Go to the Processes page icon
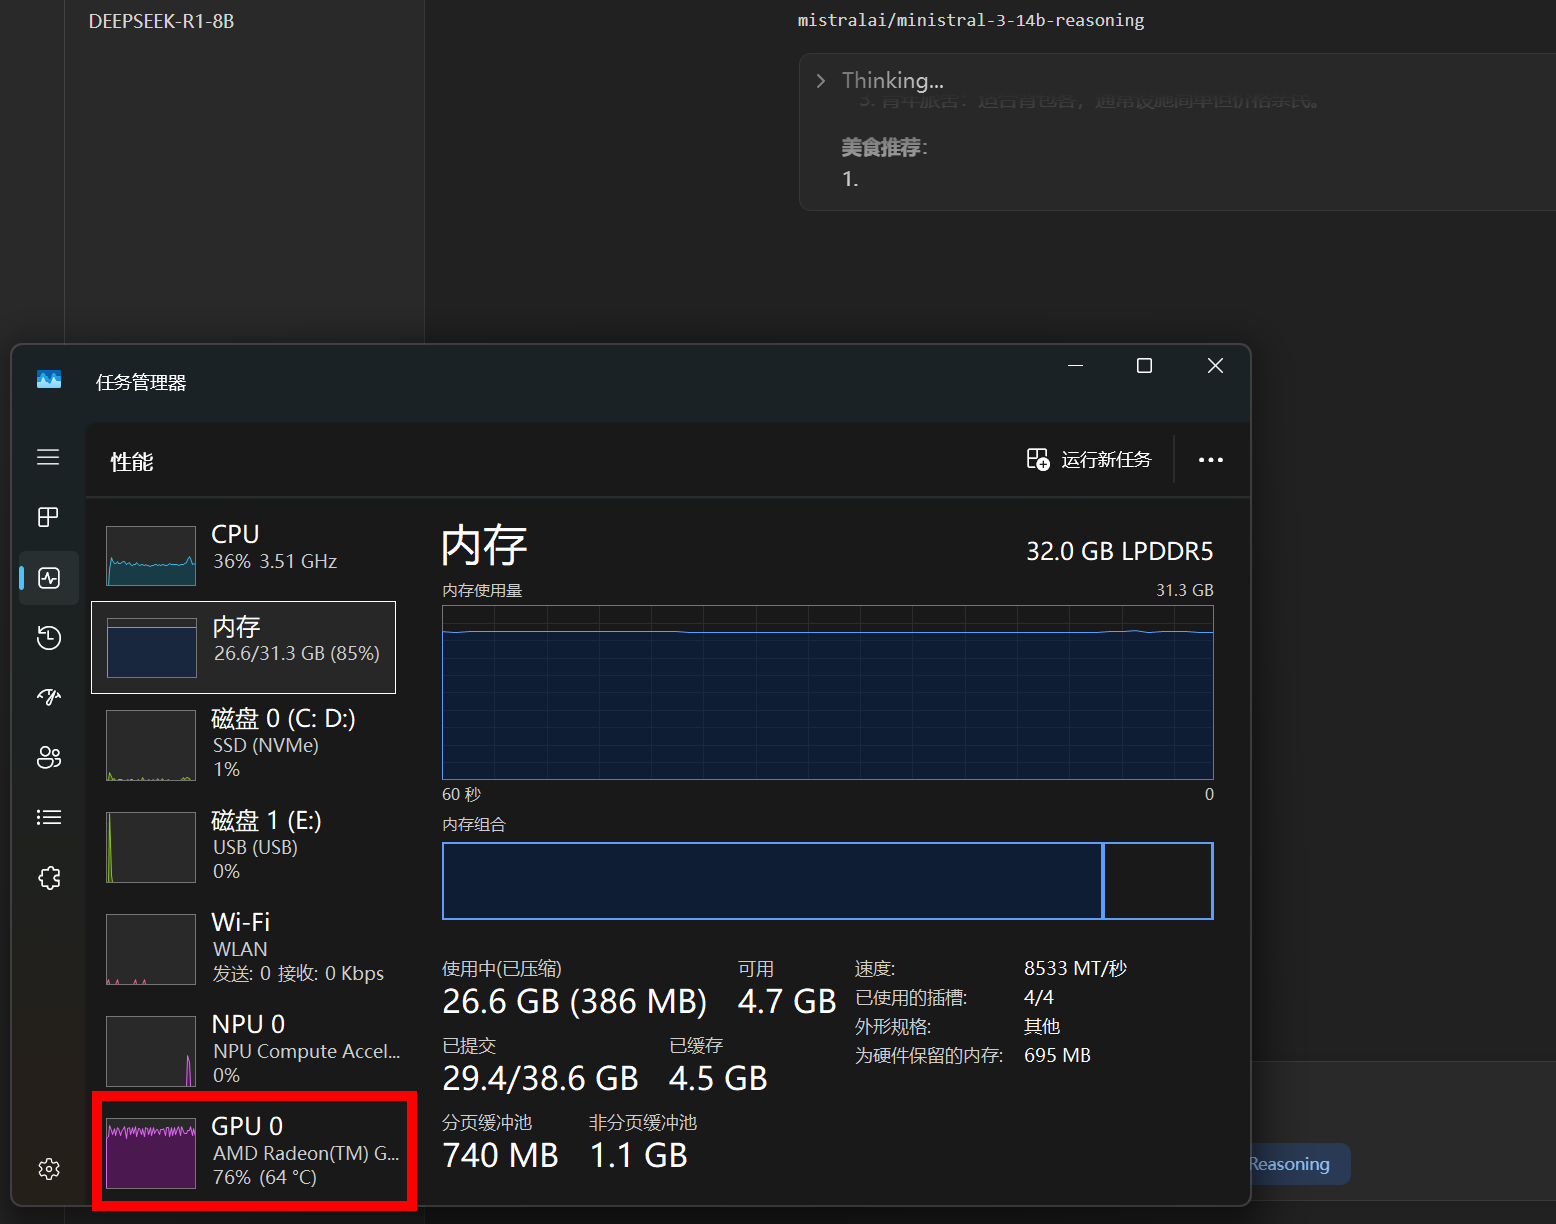Viewport: 1556px width, 1224px height. 48,517
